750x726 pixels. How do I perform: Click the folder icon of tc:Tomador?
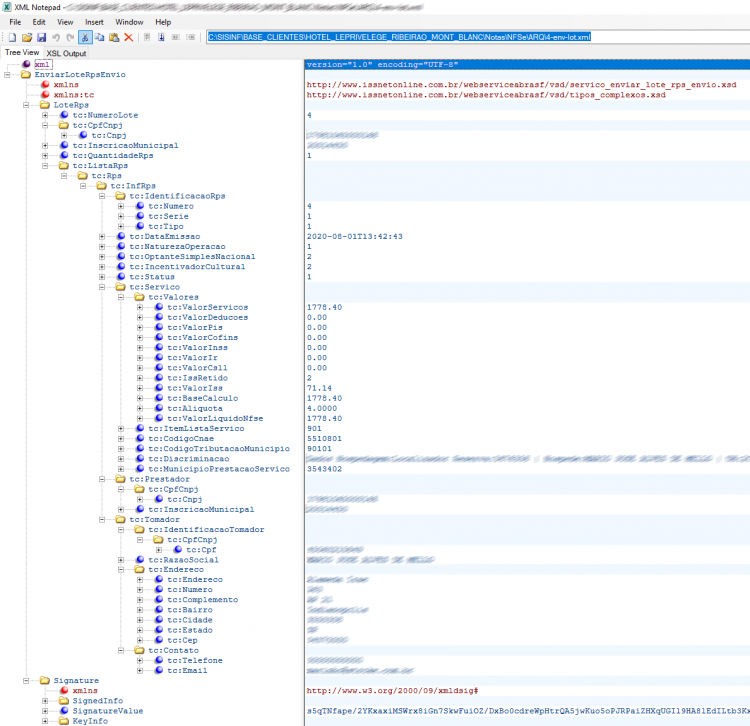pyautogui.click(x=121, y=519)
